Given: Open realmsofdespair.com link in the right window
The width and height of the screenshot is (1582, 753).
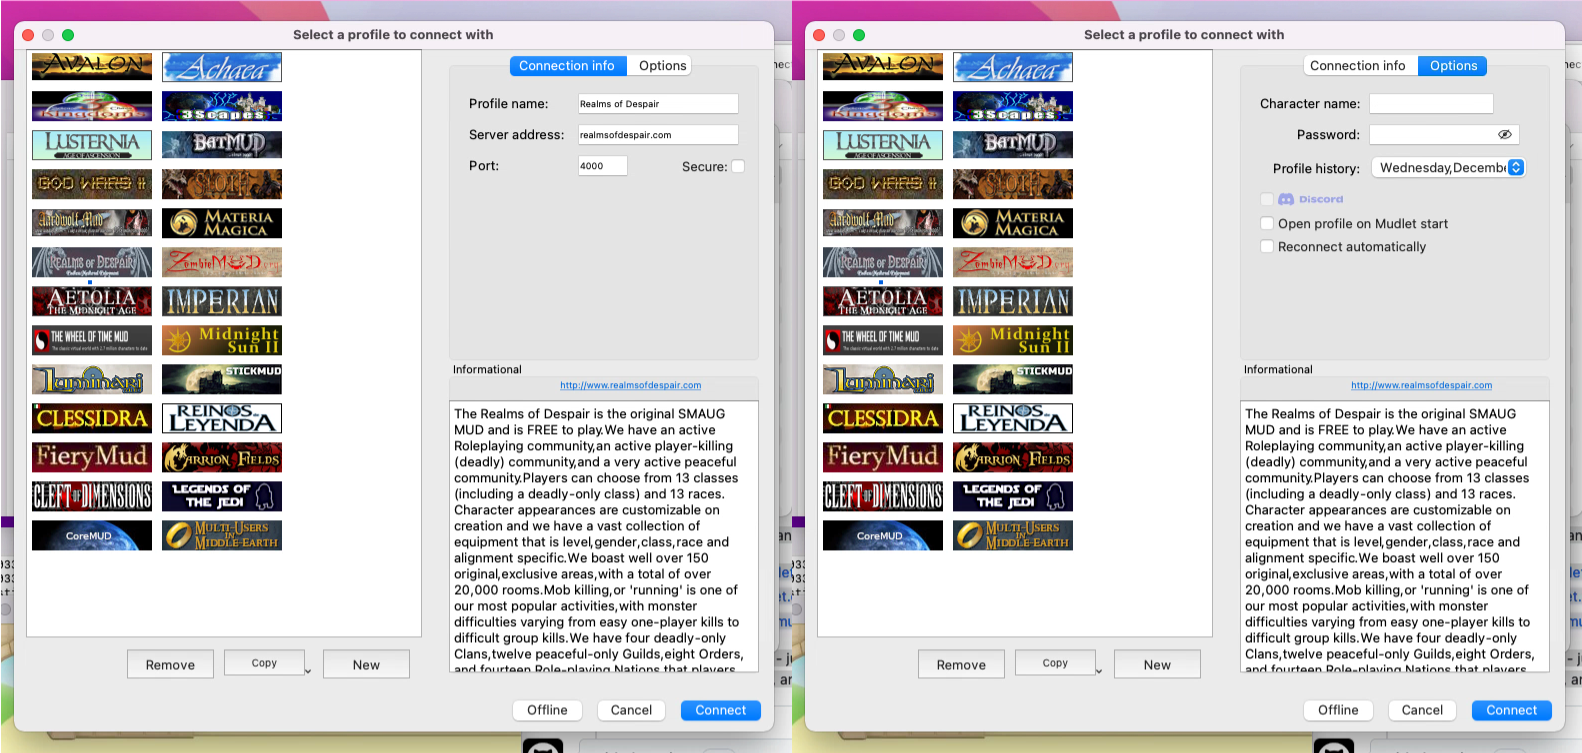Looking at the screenshot, I should coord(1421,385).
